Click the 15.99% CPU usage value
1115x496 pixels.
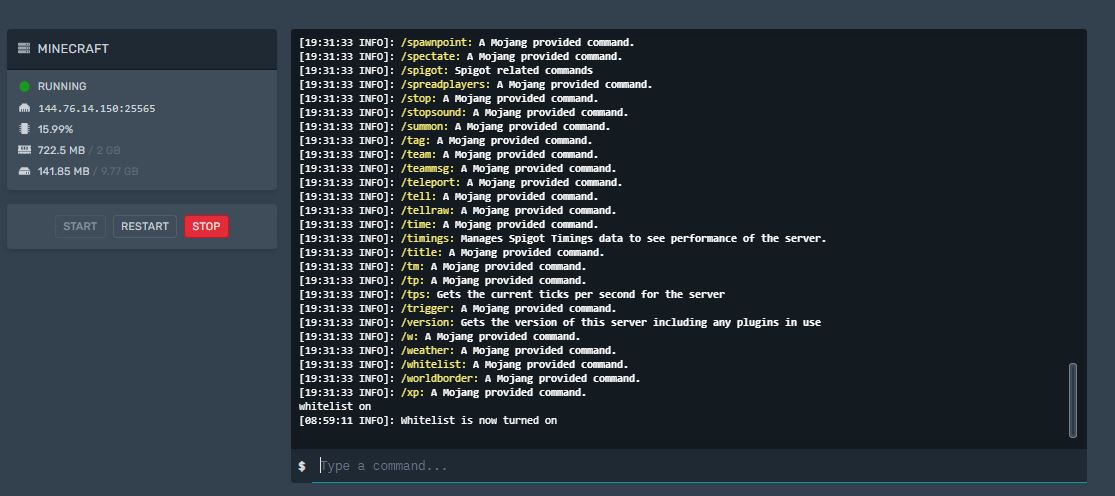[55, 129]
